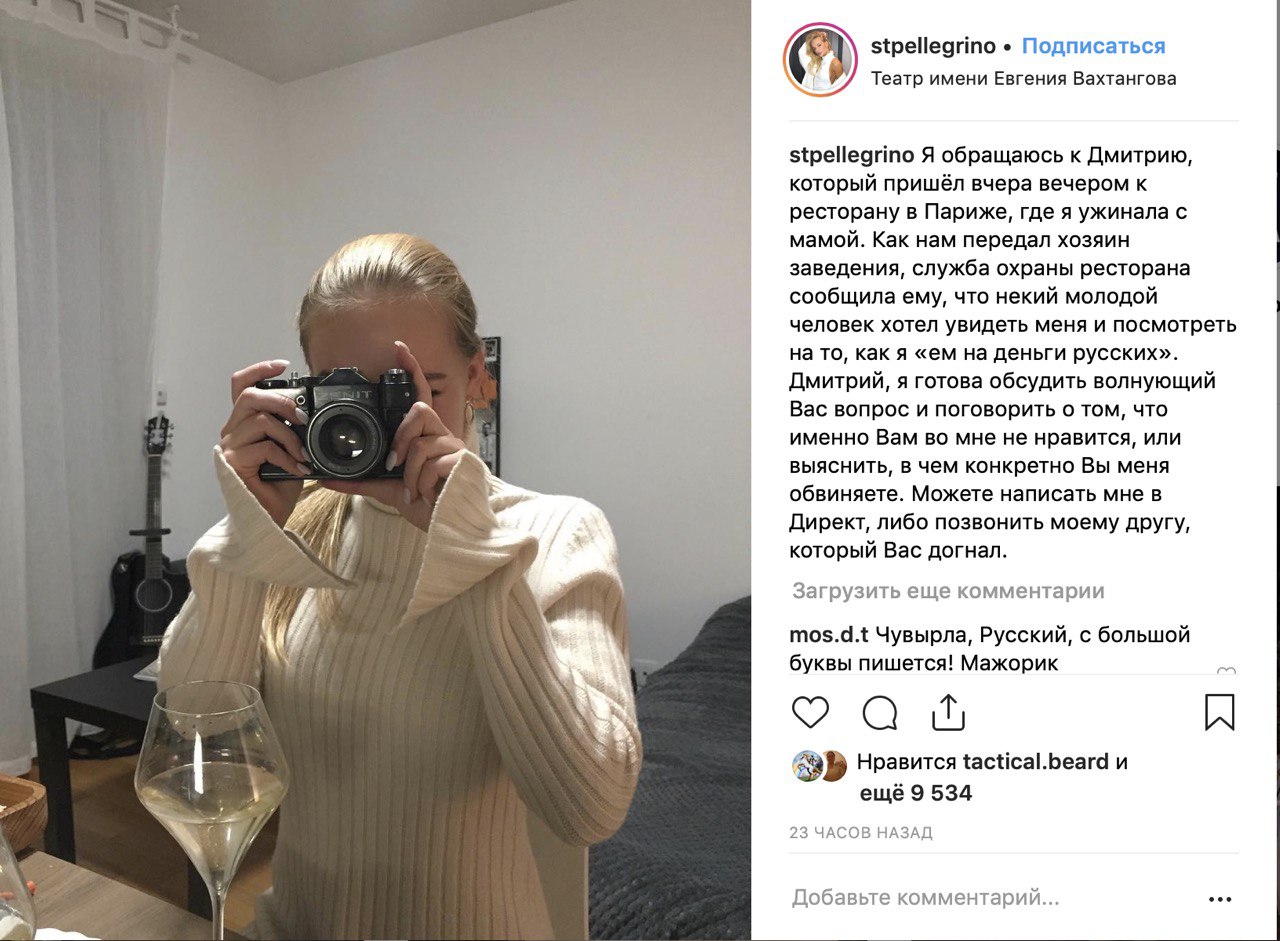Open comments via speech bubble icon
Viewport: 1280px width, 941px height.
[880, 713]
